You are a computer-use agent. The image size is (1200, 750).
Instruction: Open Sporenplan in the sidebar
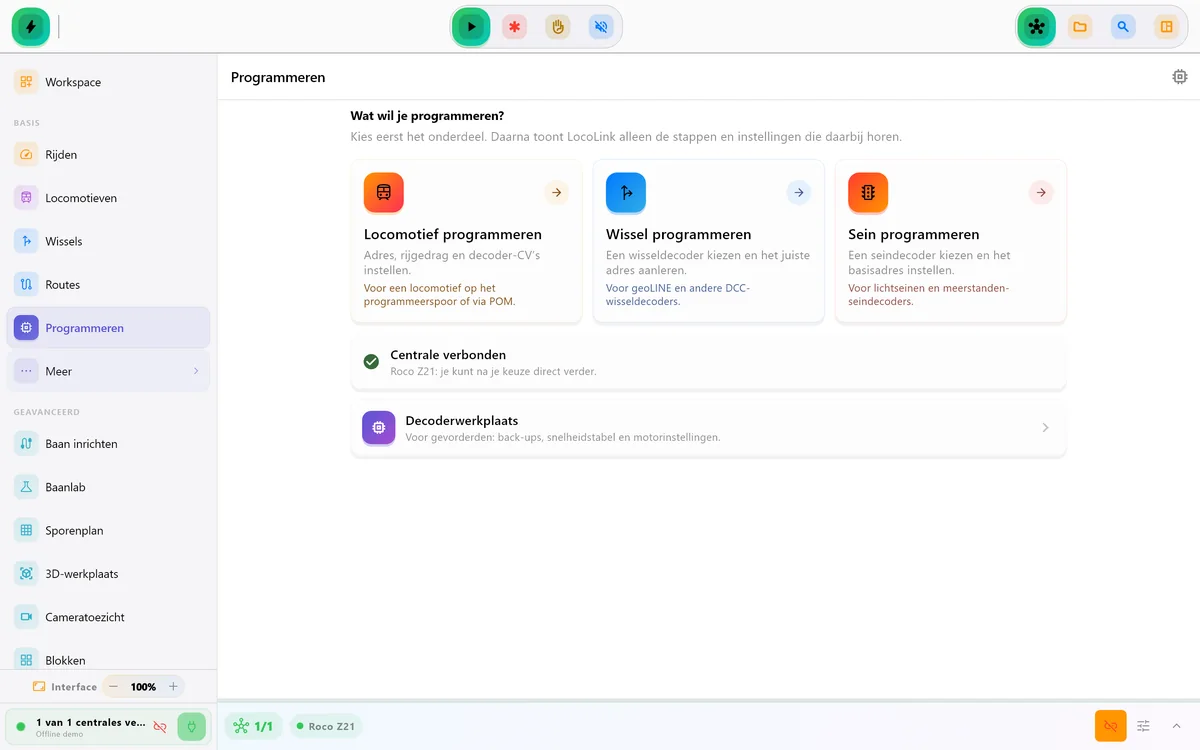tap(108, 531)
